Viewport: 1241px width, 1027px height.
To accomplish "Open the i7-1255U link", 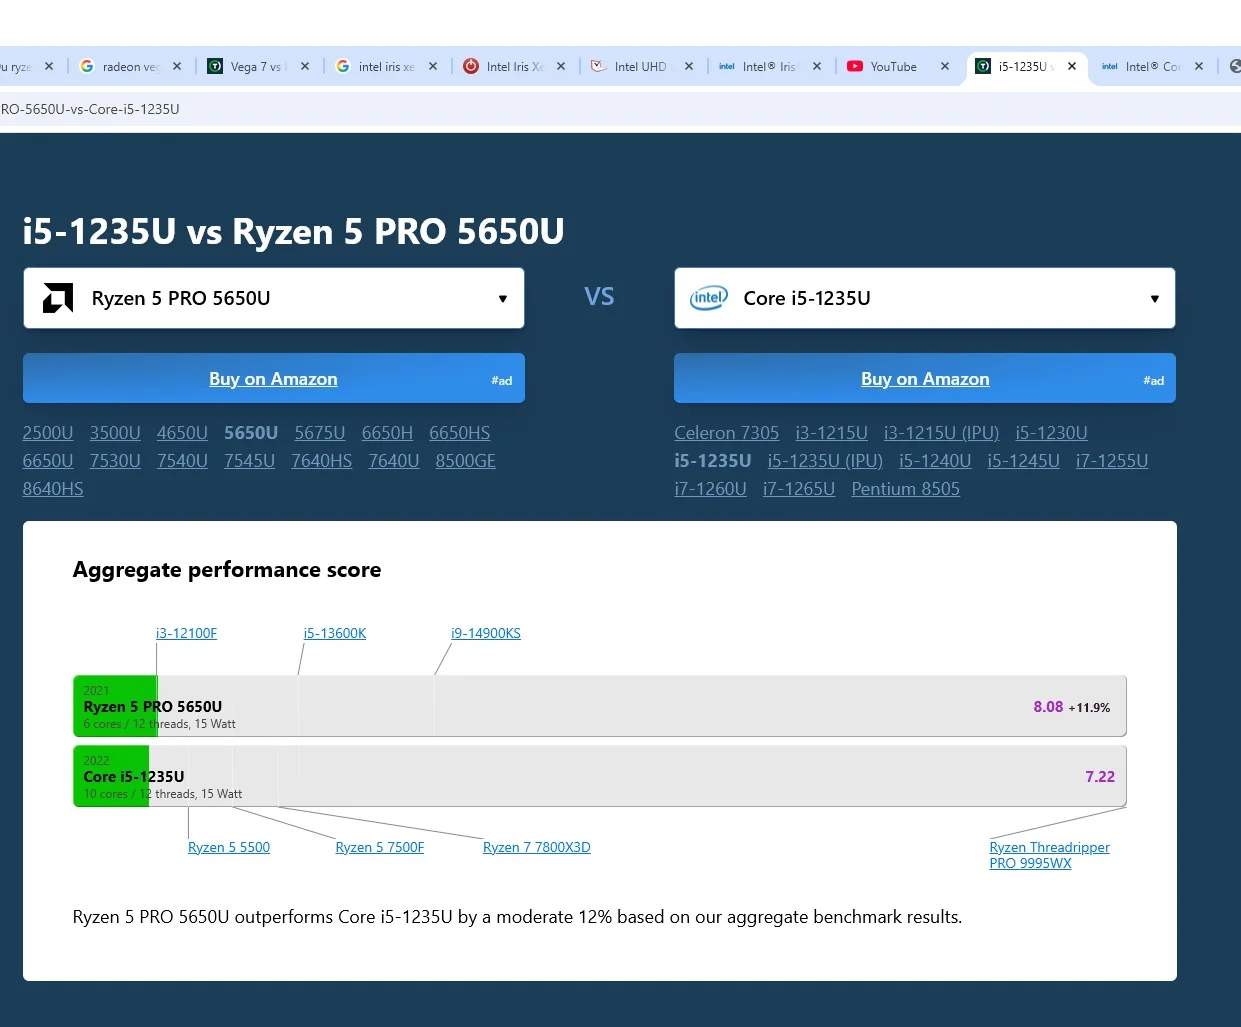I will tap(1112, 461).
